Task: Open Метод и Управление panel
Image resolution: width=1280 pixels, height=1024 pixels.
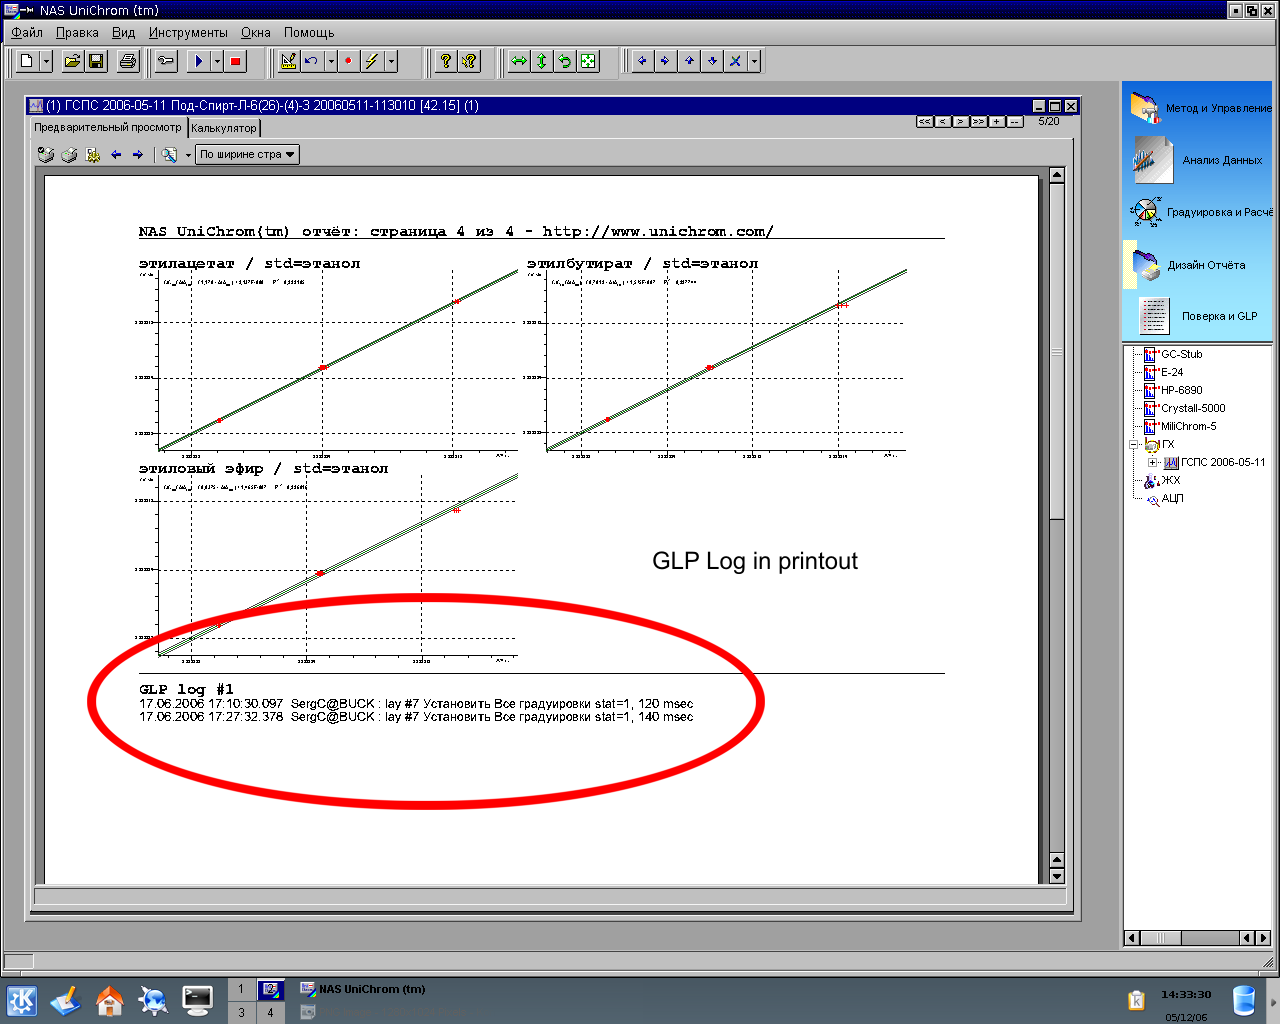Action: pos(1200,107)
